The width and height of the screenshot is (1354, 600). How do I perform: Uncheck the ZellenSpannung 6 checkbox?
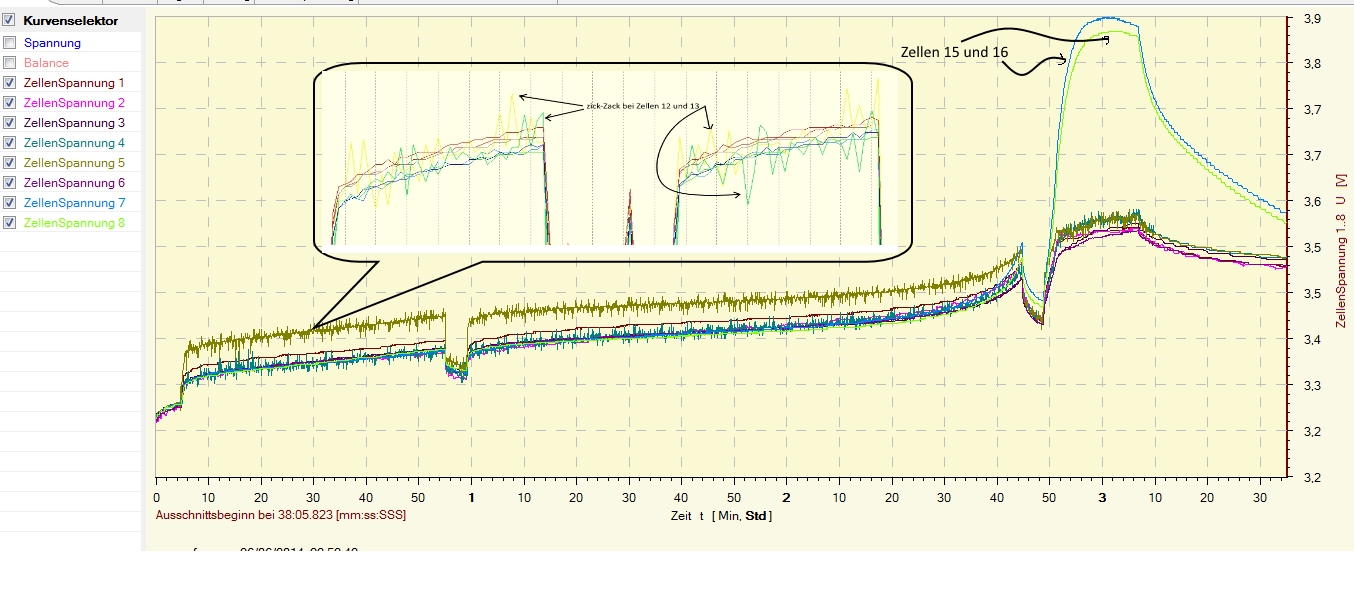click(10, 183)
